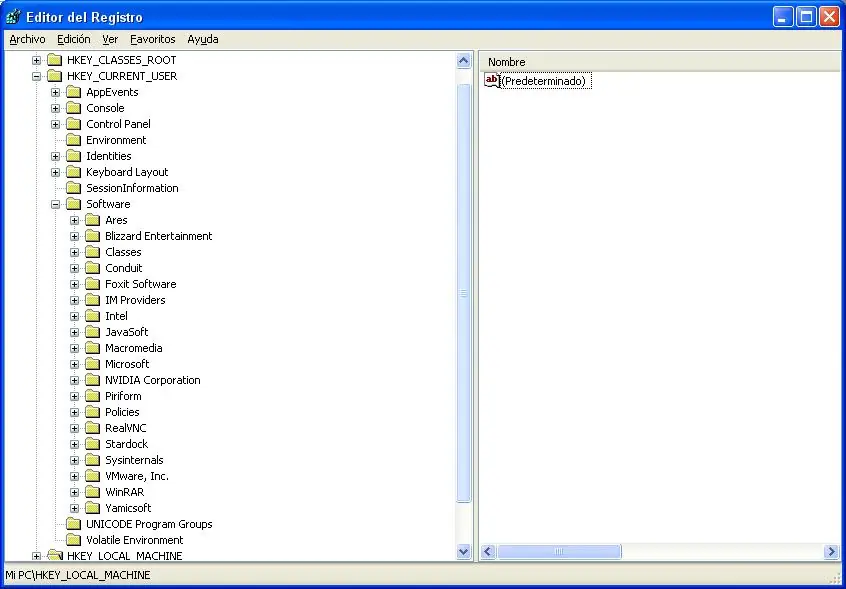Collapse the Software key
The width and height of the screenshot is (846, 589).
point(56,204)
